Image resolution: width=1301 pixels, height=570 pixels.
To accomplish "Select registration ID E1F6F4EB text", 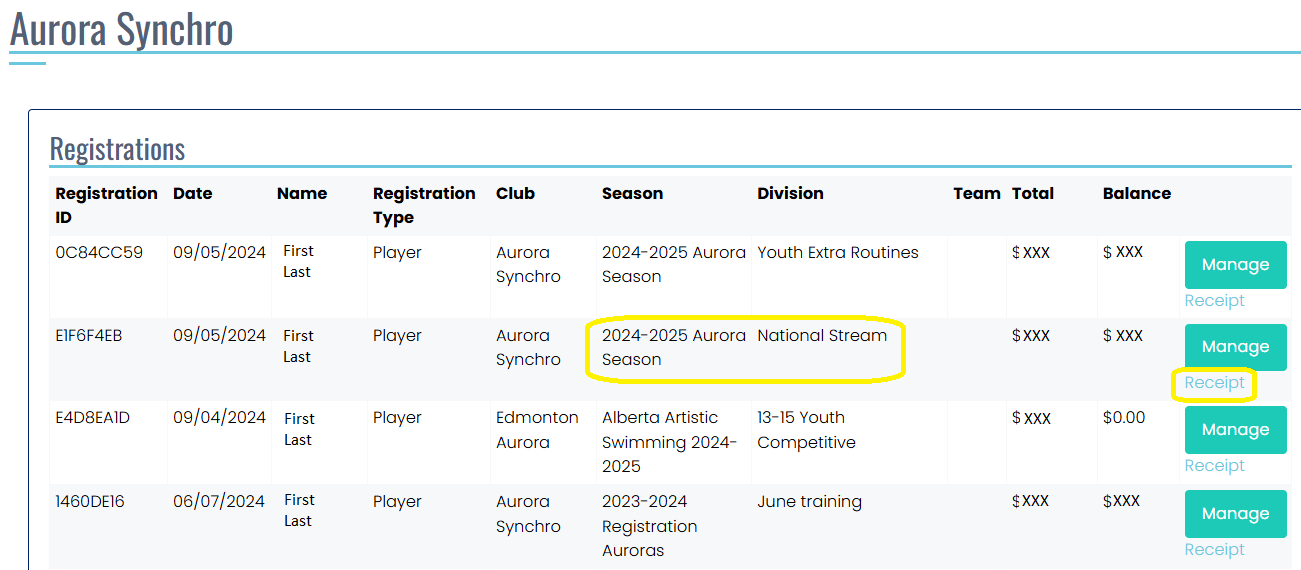I will pyautogui.click(x=89, y=336).
